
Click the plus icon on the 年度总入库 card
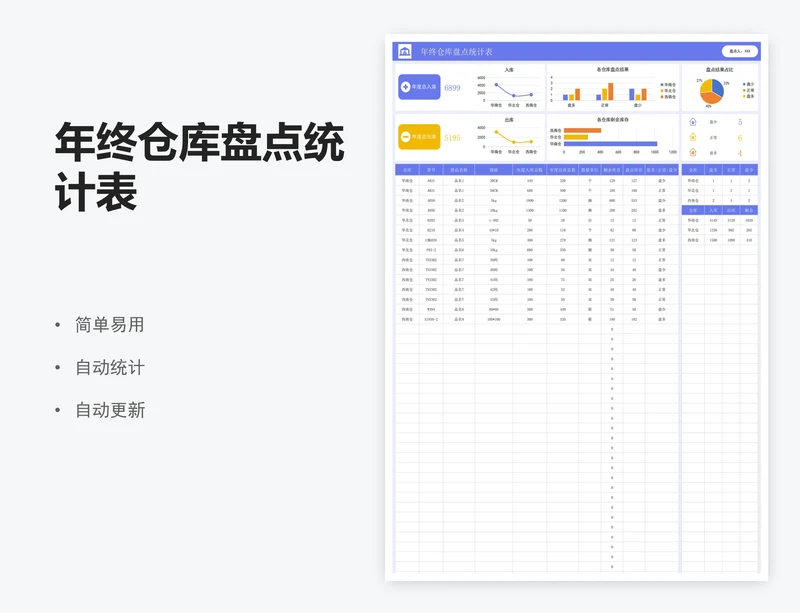tap(406, 87)
